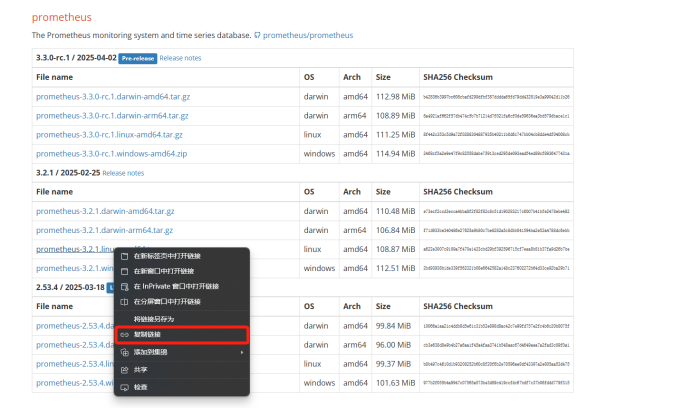This screenshot has height=408, width=692.
Task: Download prometheus-3.2.1.darwin-amd64.tar.gz
Action: (x=105, y=212)
